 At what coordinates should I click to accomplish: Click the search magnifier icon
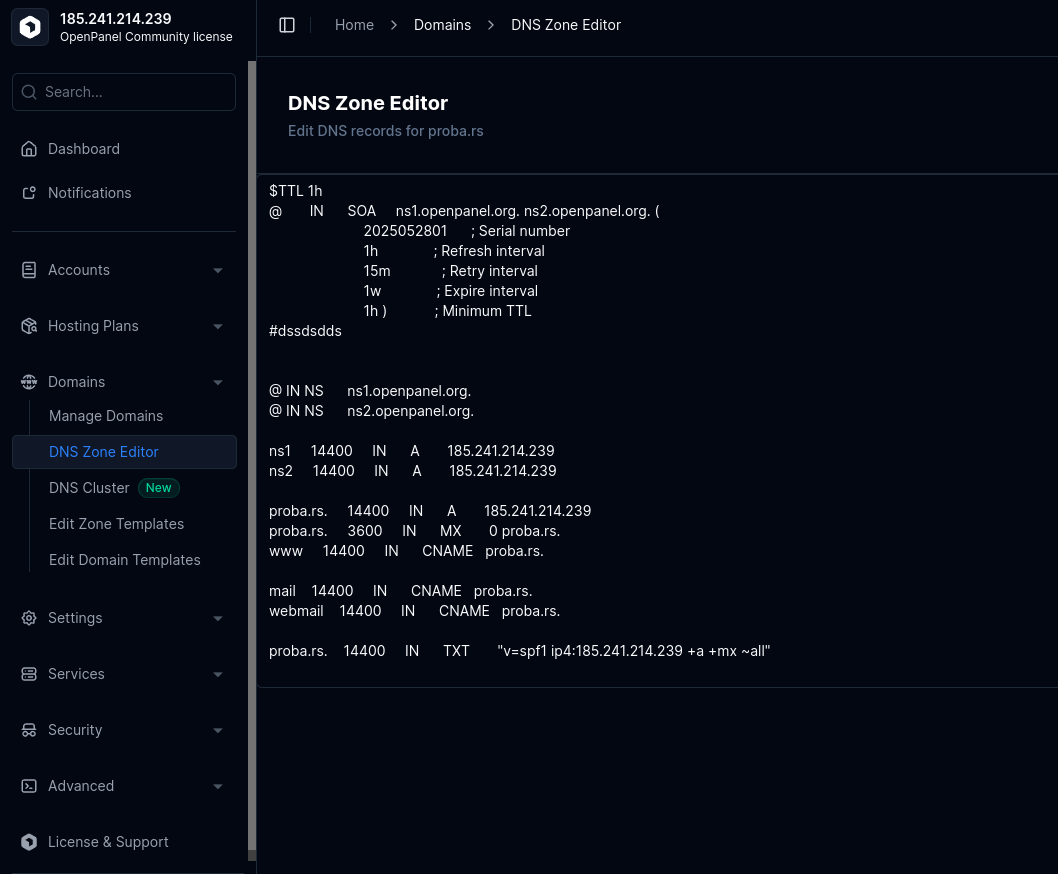click(29, 92)
